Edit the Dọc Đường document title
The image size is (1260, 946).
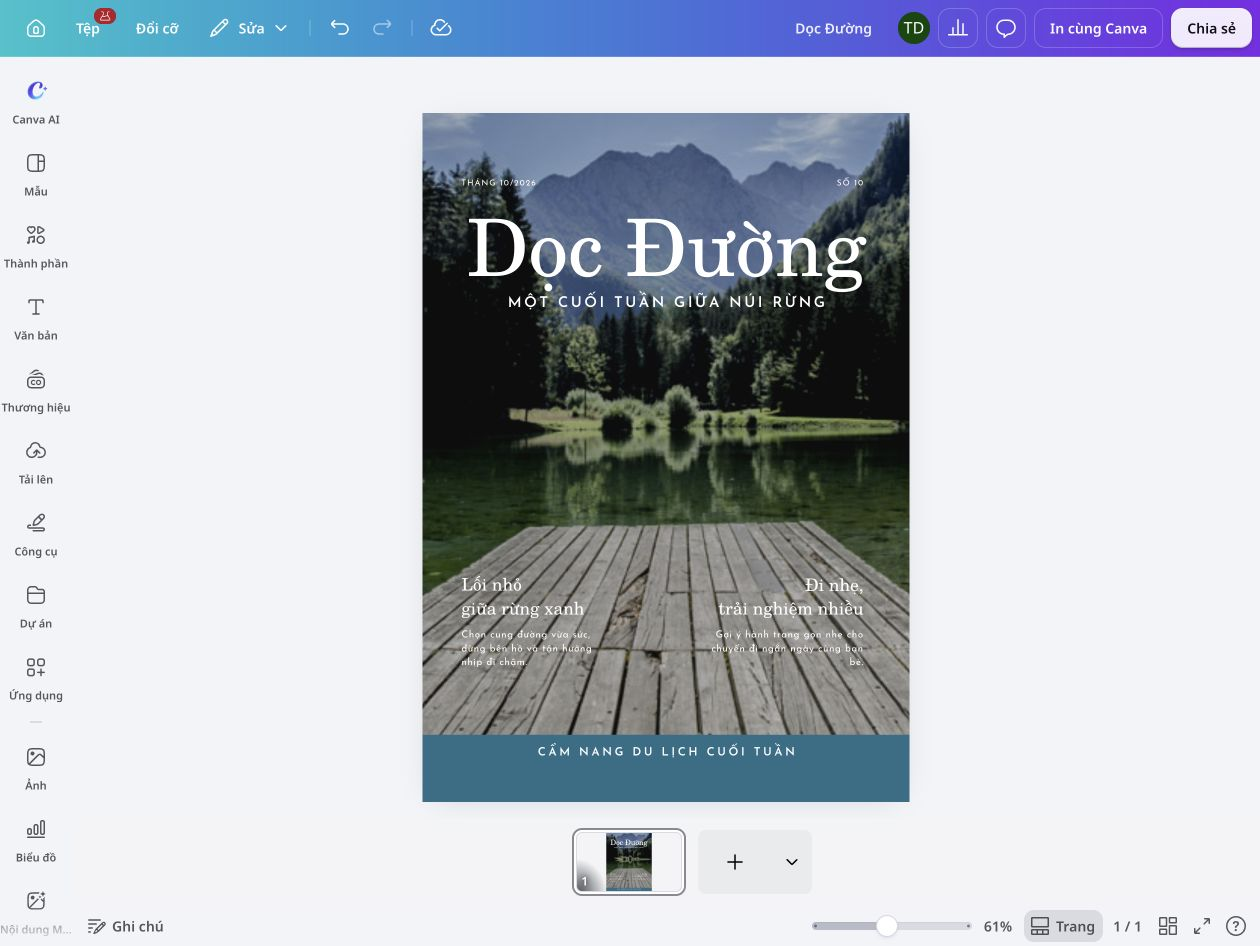833,28
